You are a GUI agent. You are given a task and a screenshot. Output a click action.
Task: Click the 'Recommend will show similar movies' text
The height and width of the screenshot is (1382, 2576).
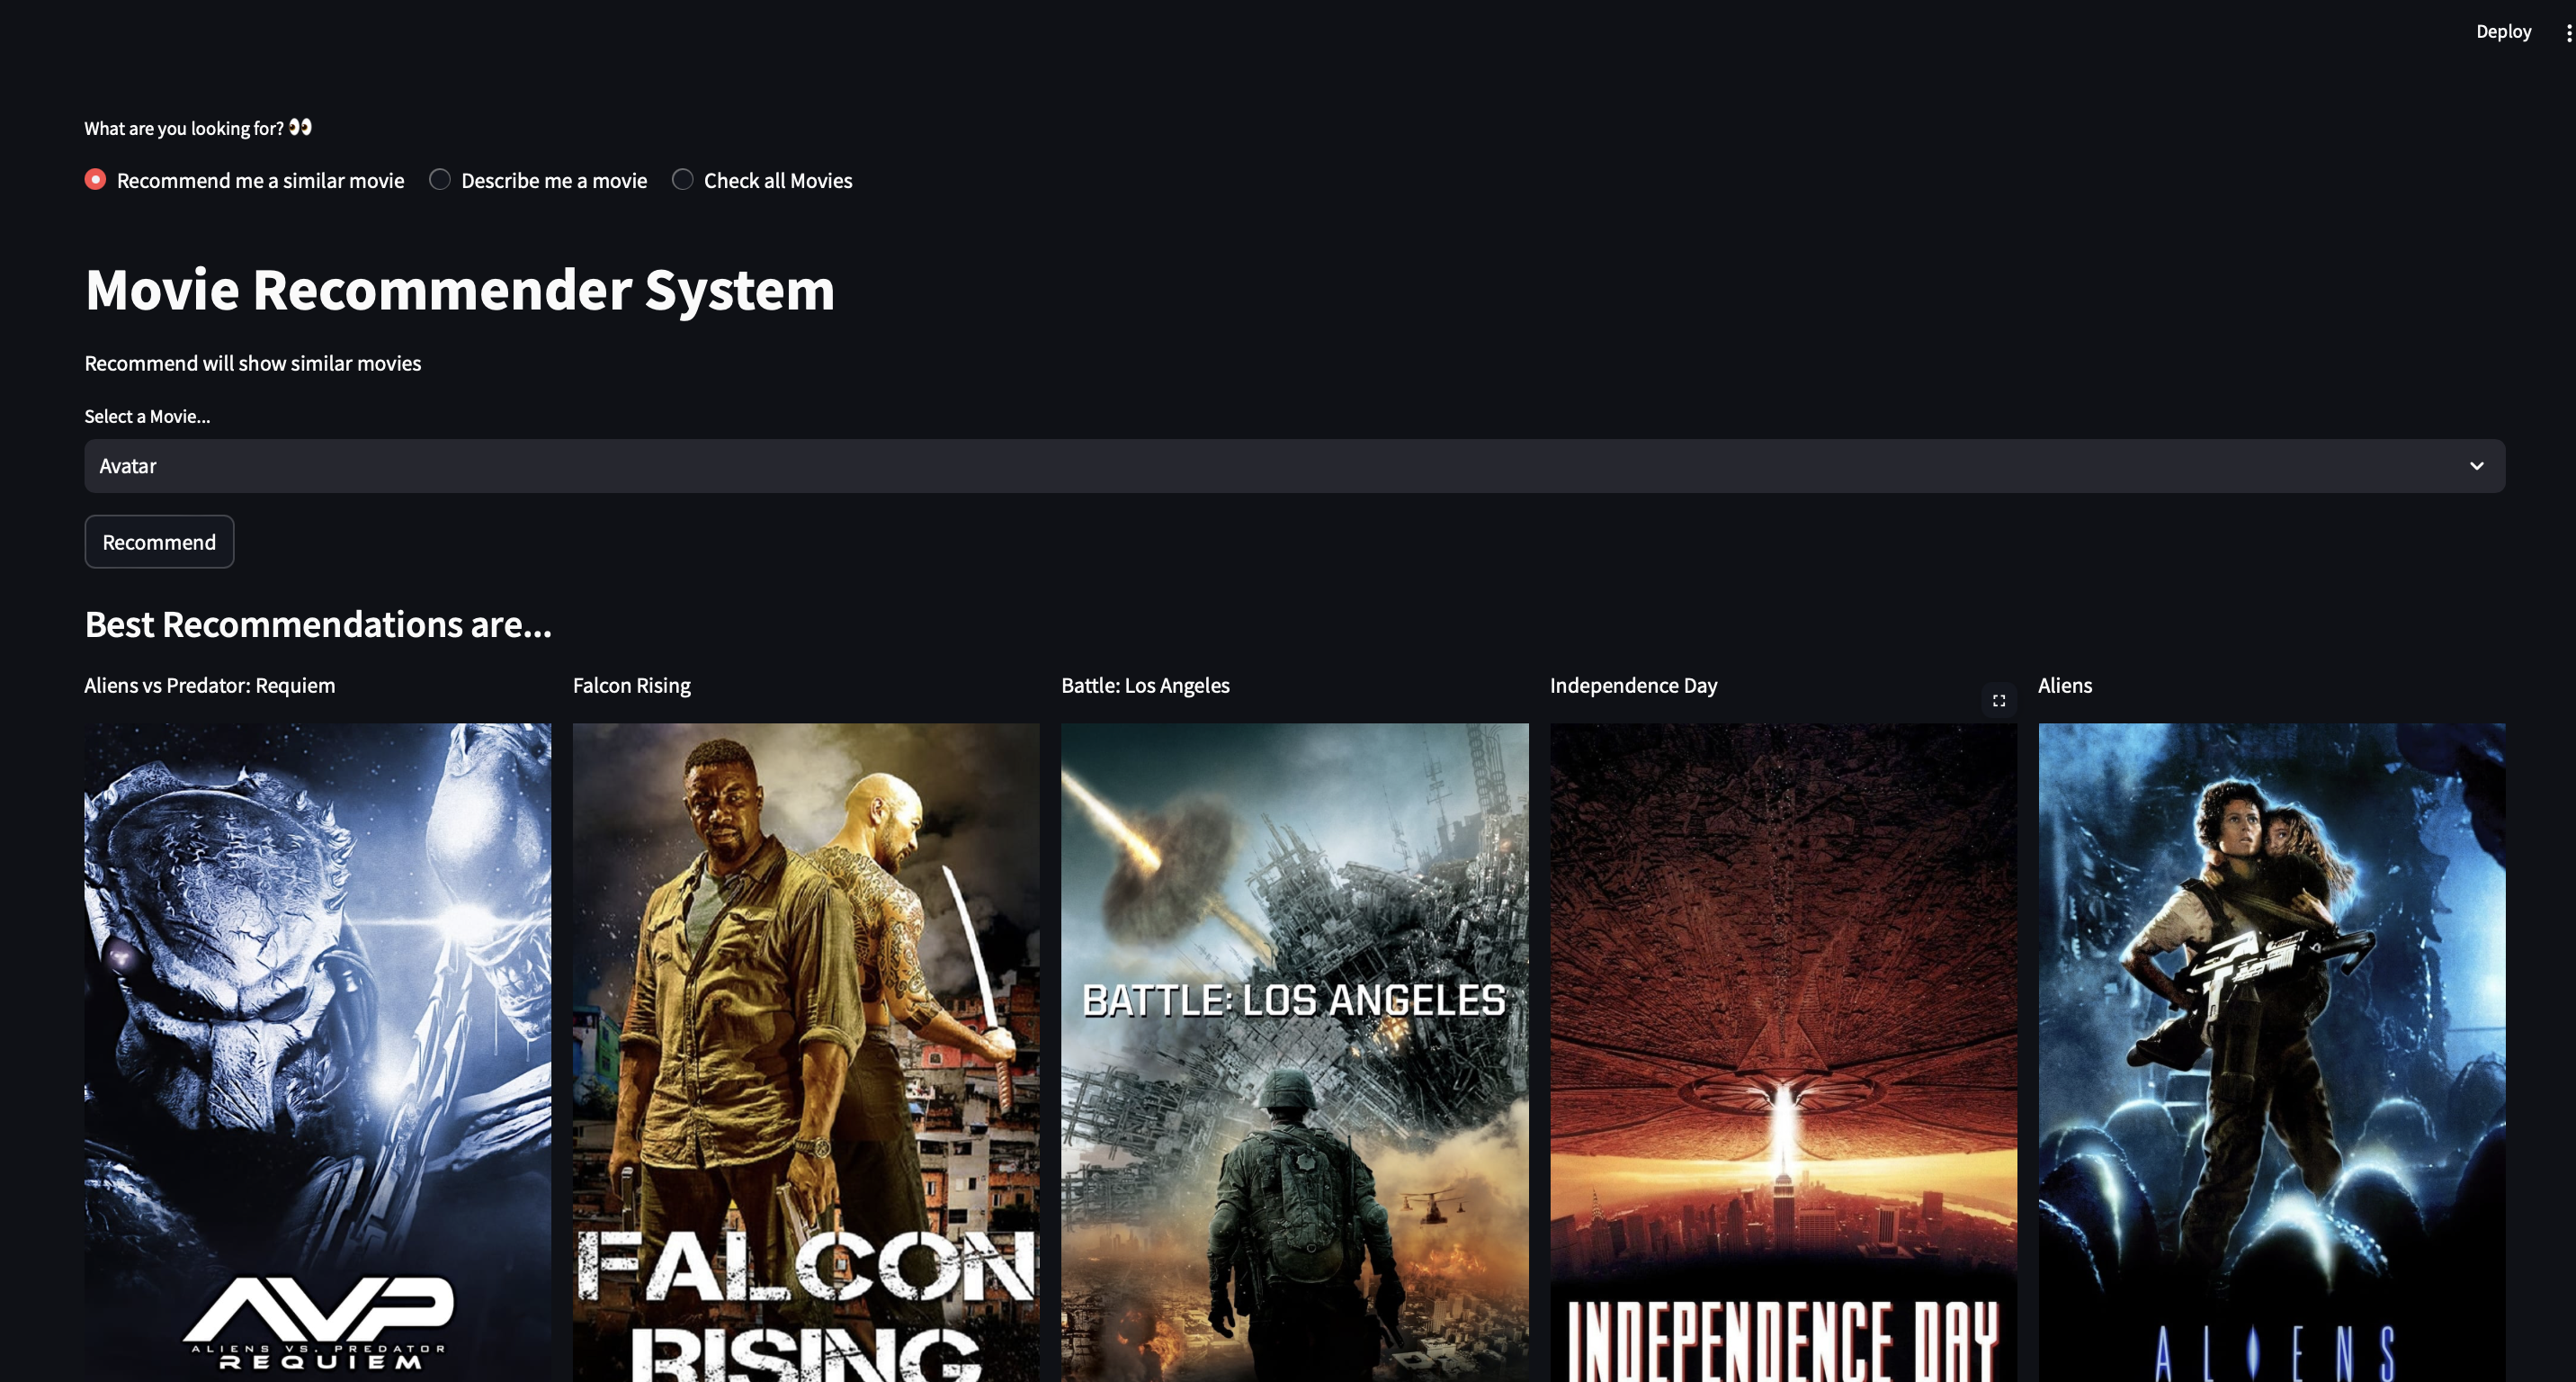[x=252, y=363]
